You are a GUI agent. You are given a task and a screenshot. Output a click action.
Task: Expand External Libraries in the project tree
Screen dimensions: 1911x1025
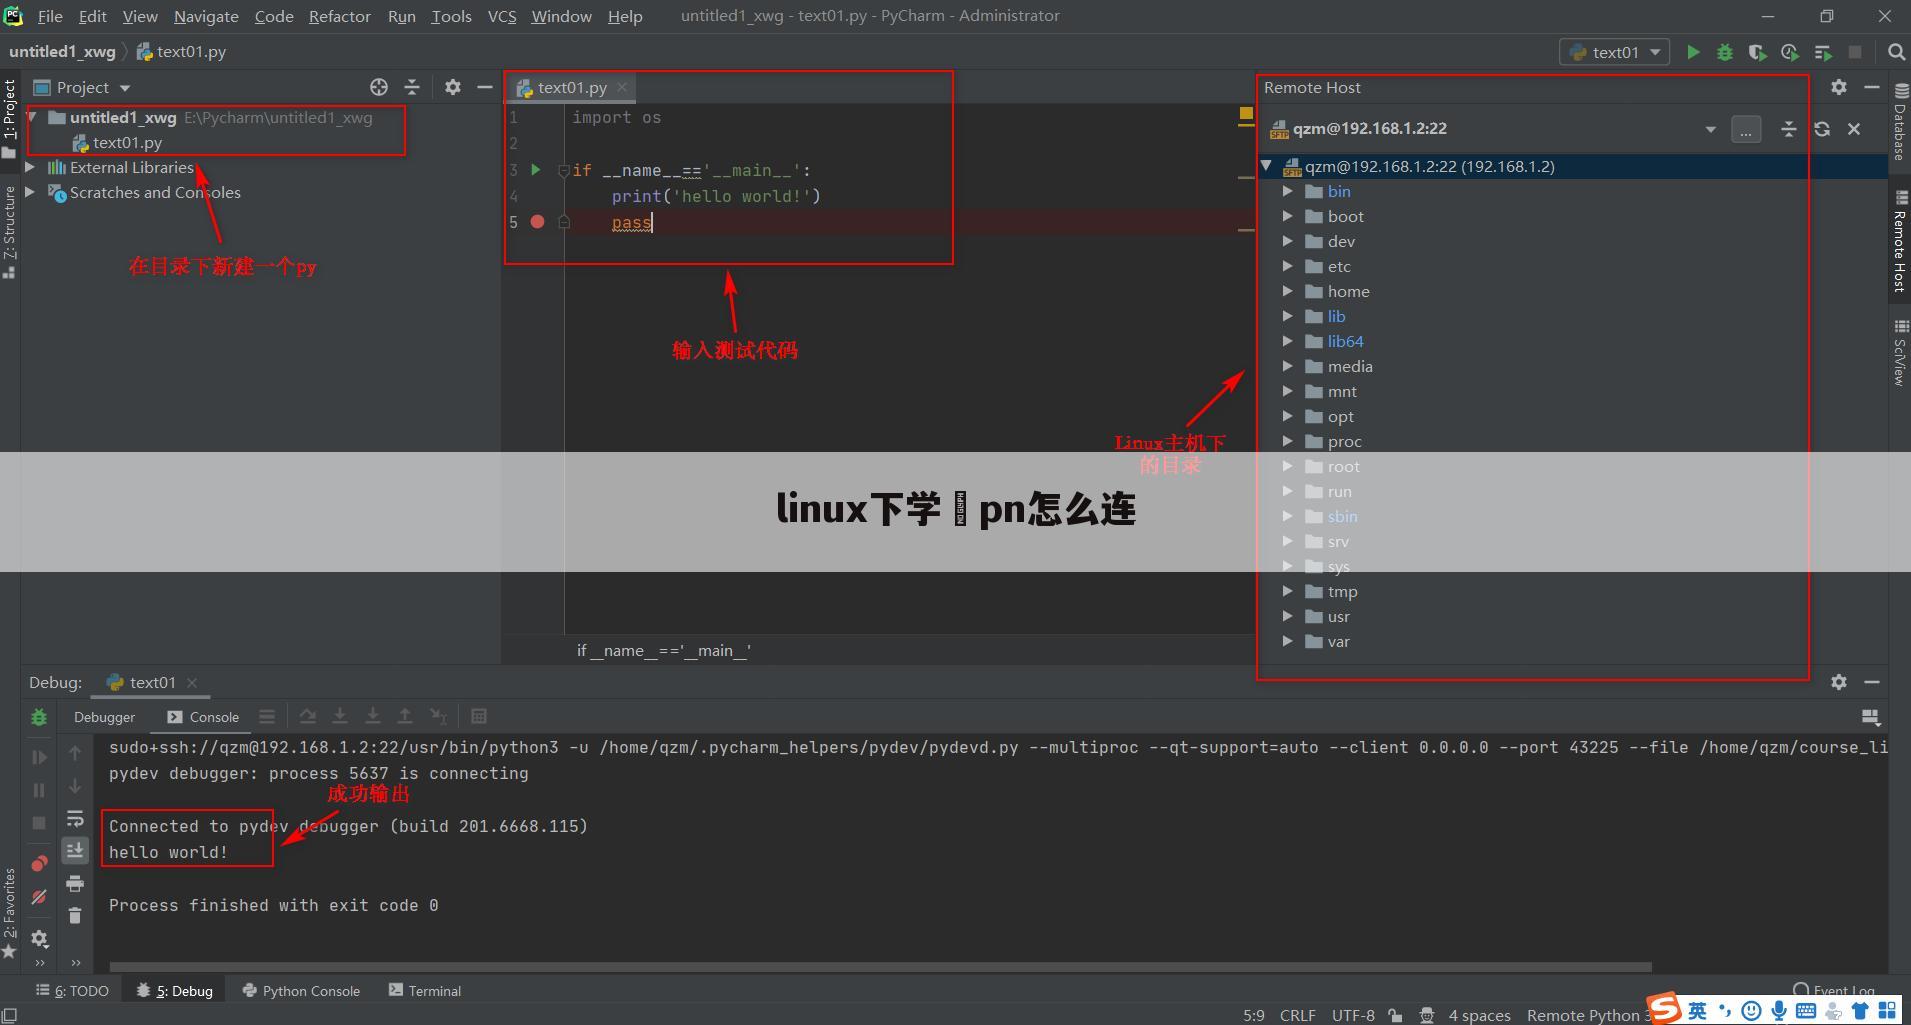(x=31, y=167)
